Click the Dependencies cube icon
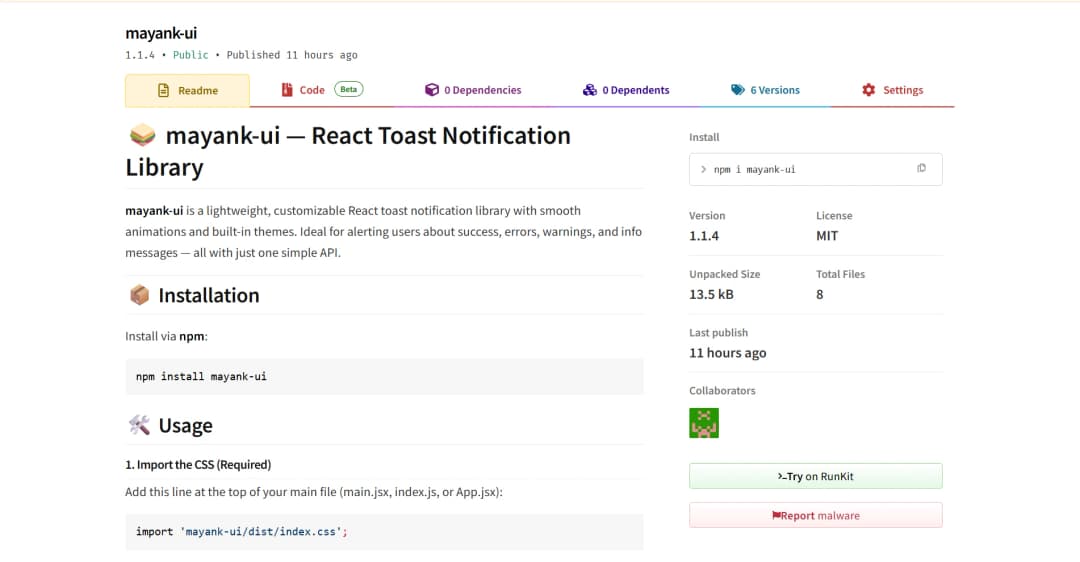 point(432,90)
